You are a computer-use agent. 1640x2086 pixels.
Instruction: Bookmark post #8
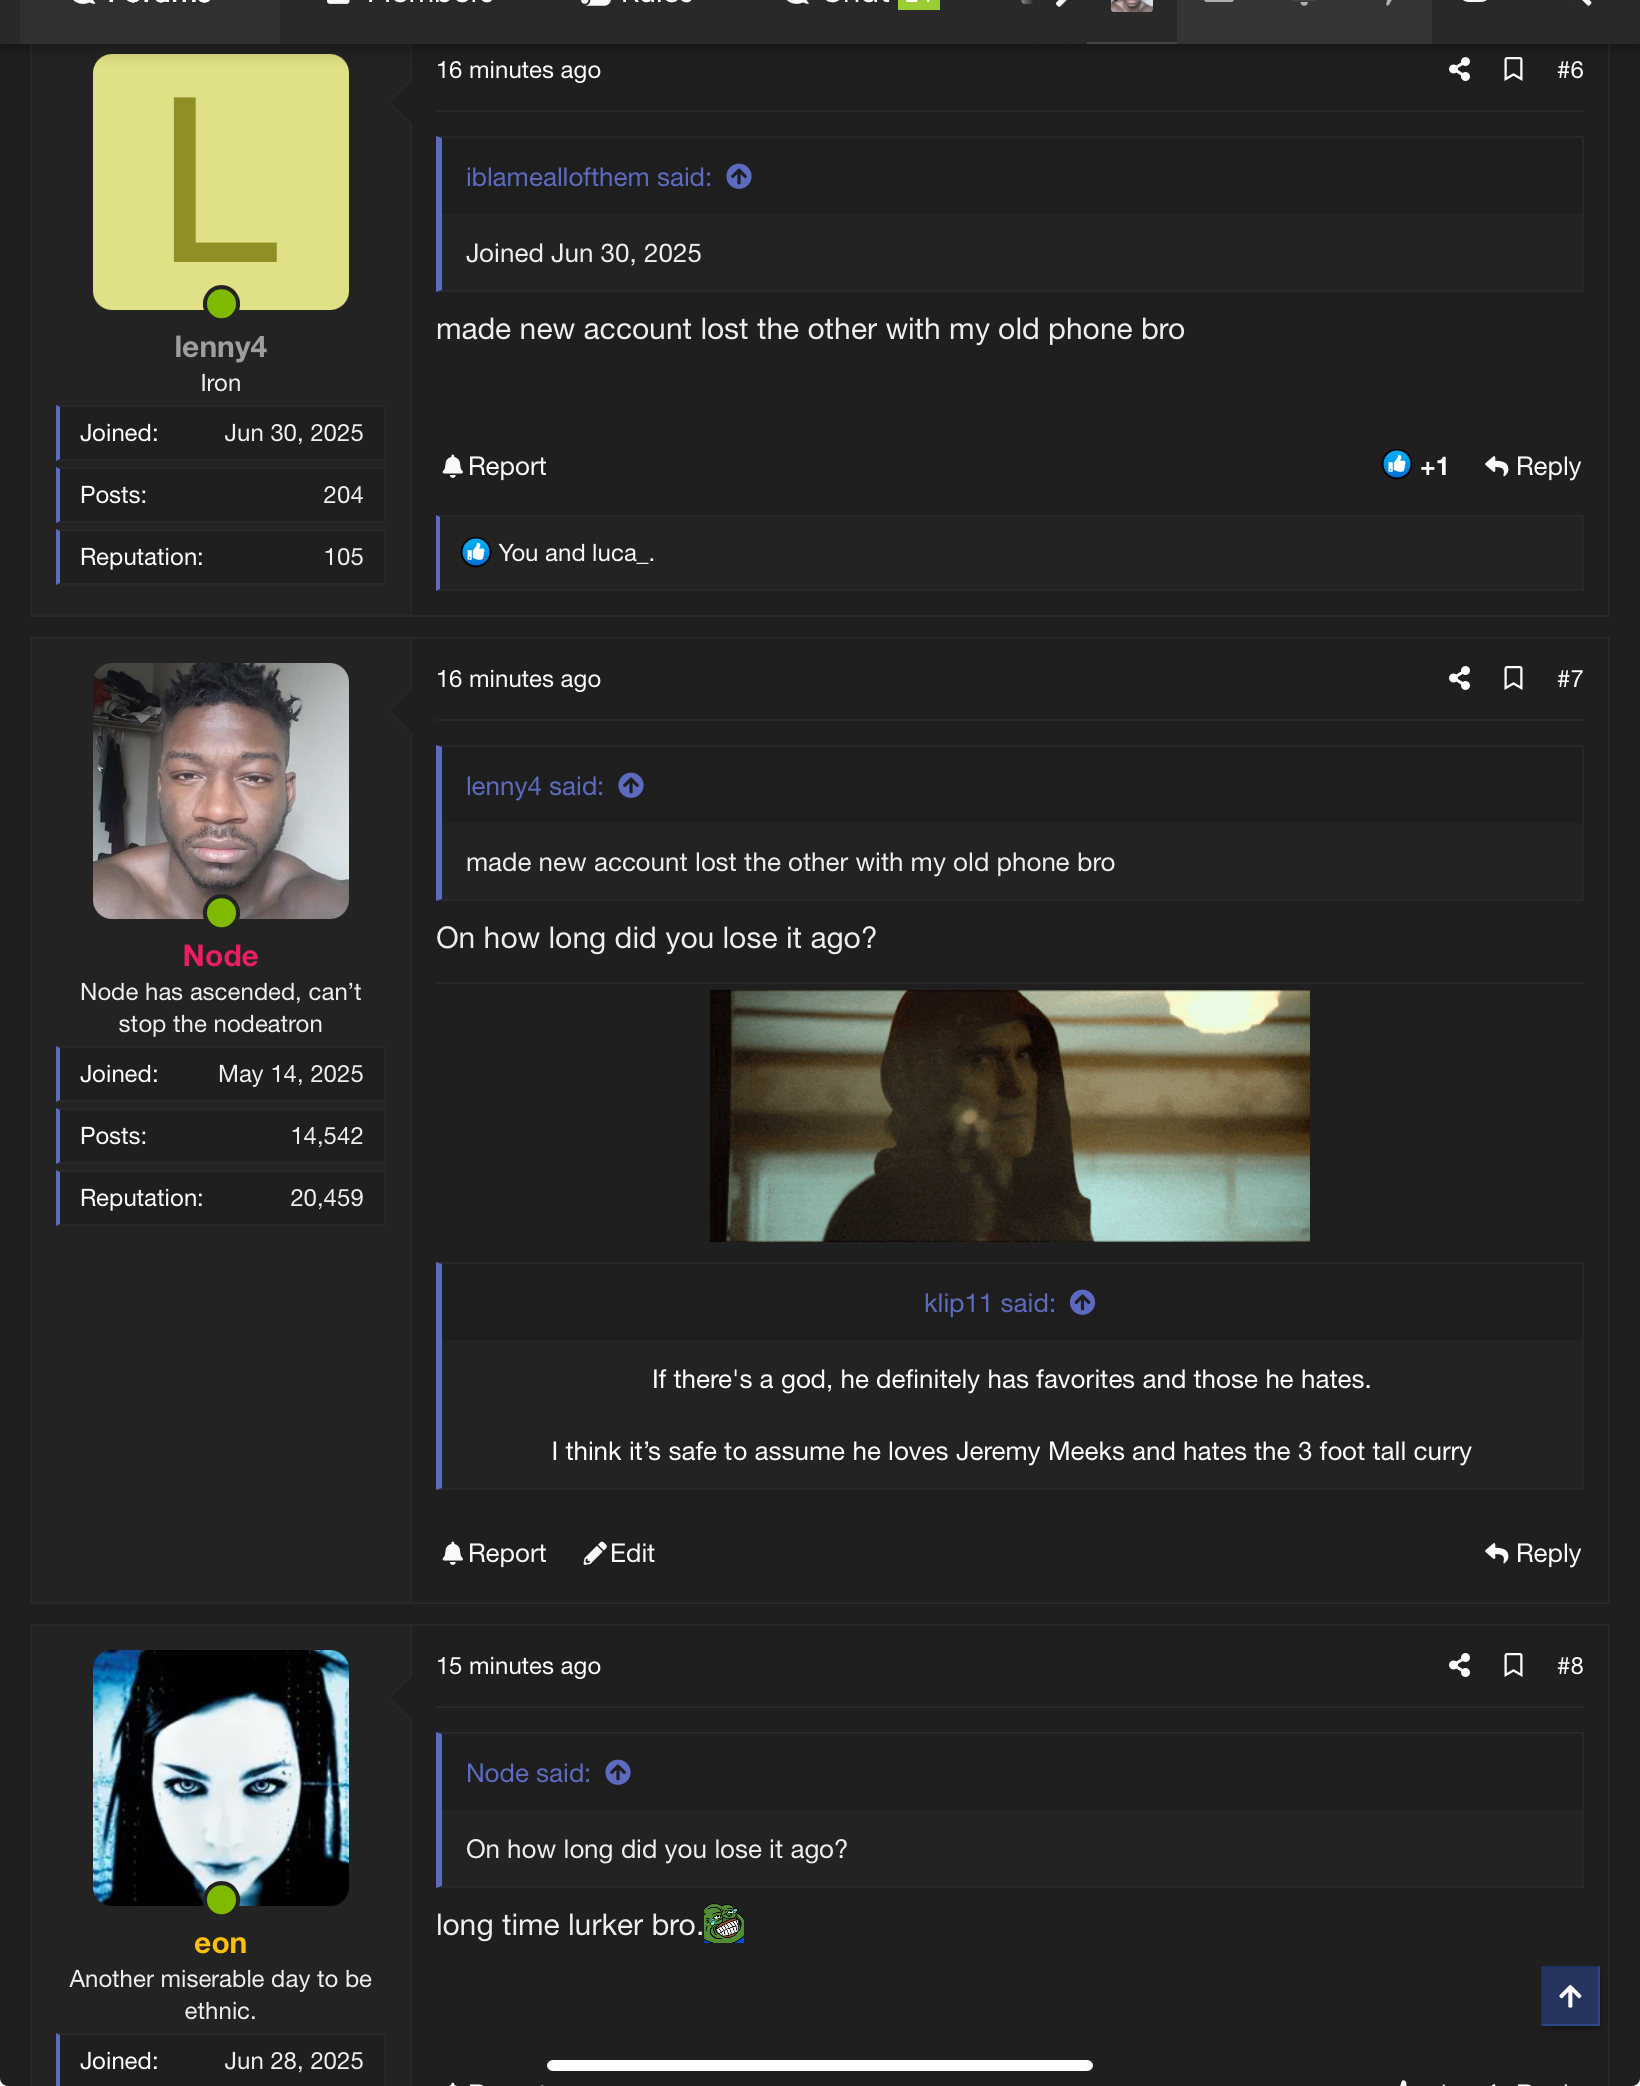point(1513,1666)
